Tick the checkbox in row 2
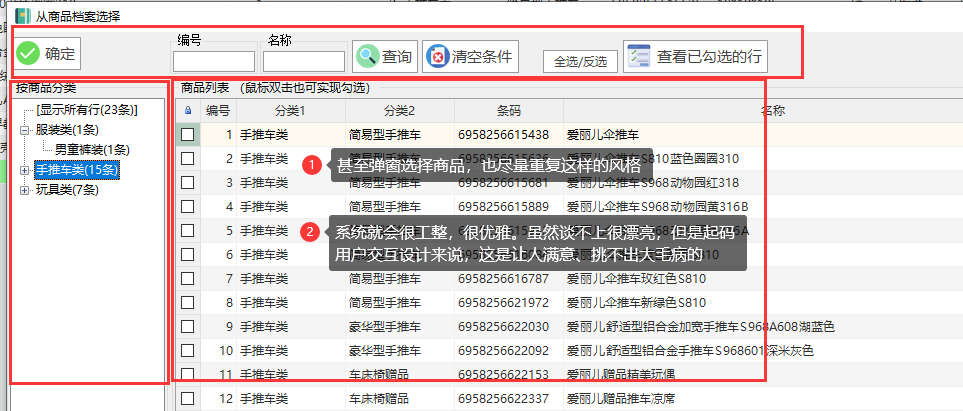 click(x=187, y=159)
